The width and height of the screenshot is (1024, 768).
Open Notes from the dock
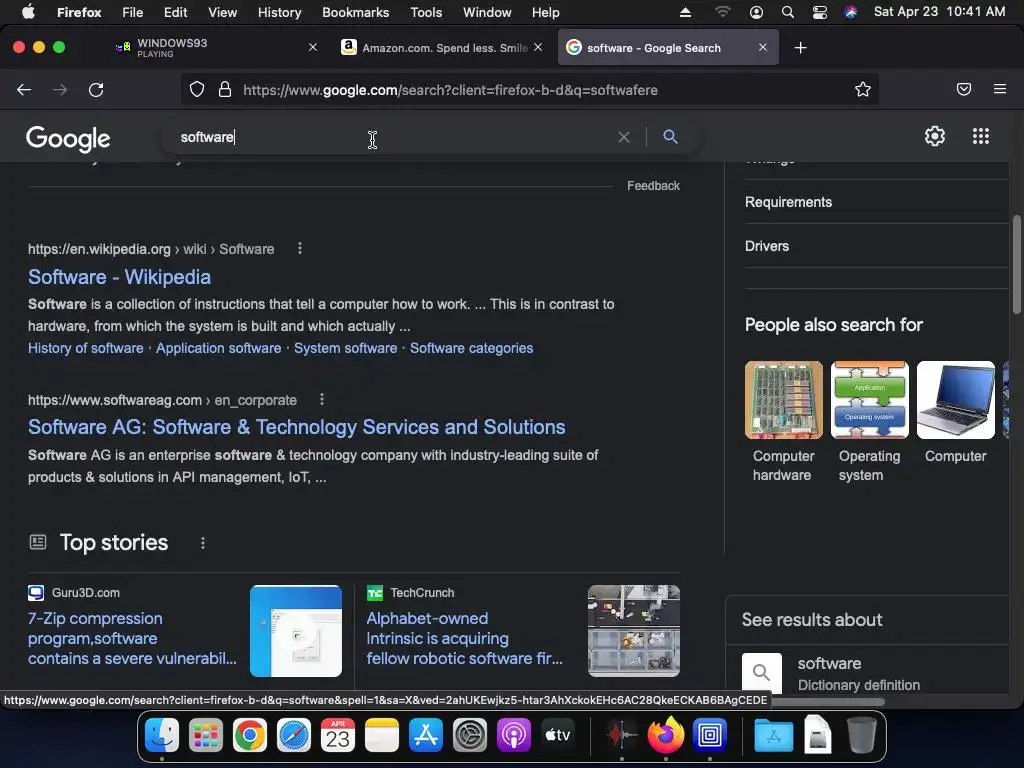tap(382, 735)
